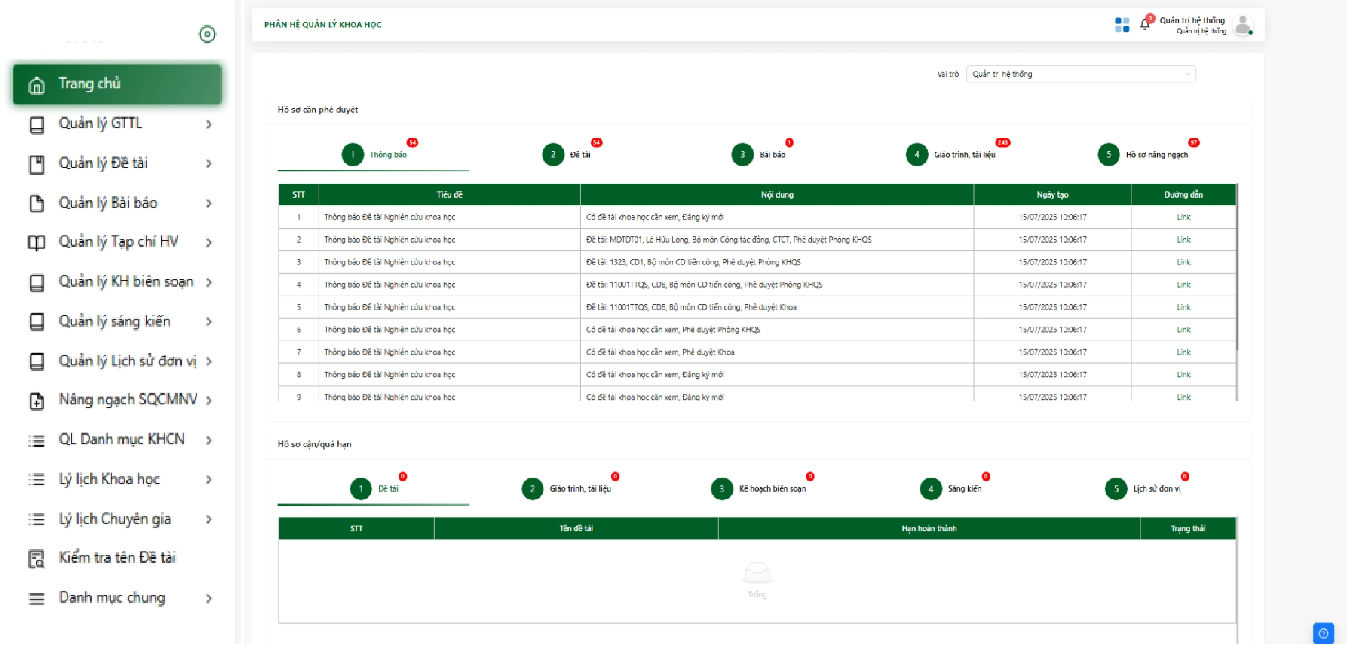Click the Link in row 5
Screen dimensions: 1348x645
(x=1183, y=307)
